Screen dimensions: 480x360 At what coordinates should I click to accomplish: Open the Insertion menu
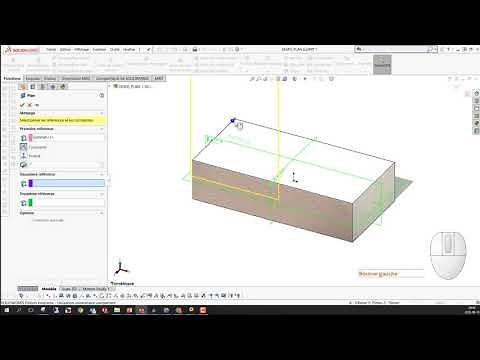99,49
